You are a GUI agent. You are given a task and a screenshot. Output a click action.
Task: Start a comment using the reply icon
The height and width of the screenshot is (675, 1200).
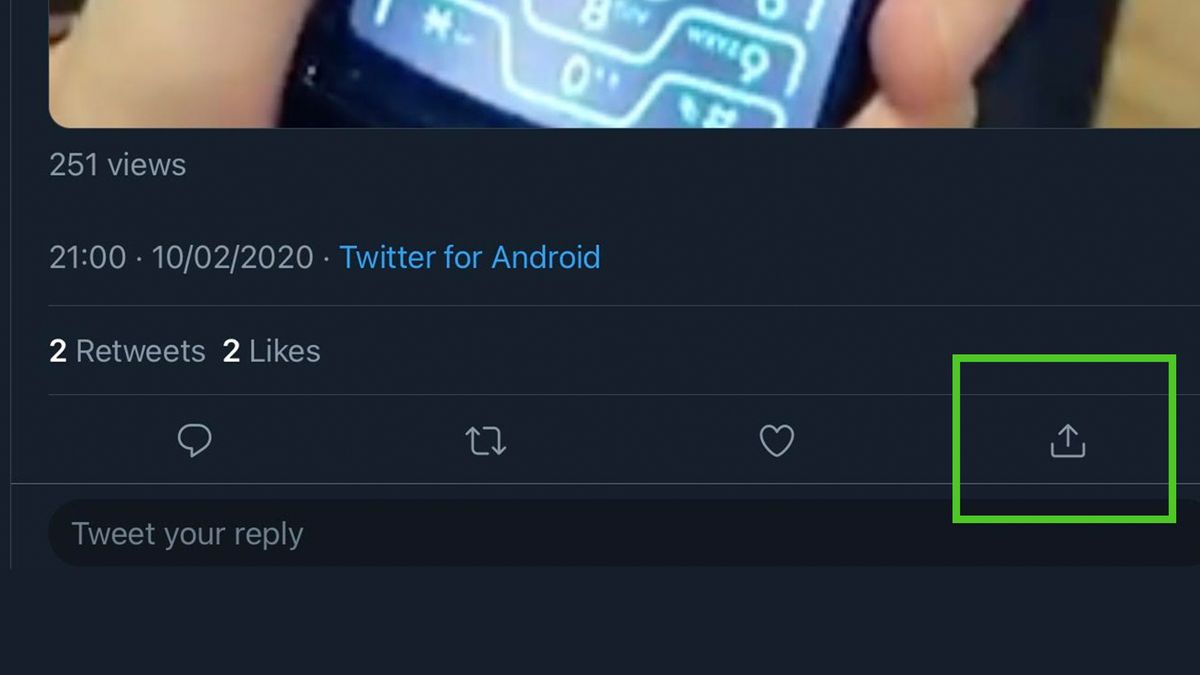[194, 440]
